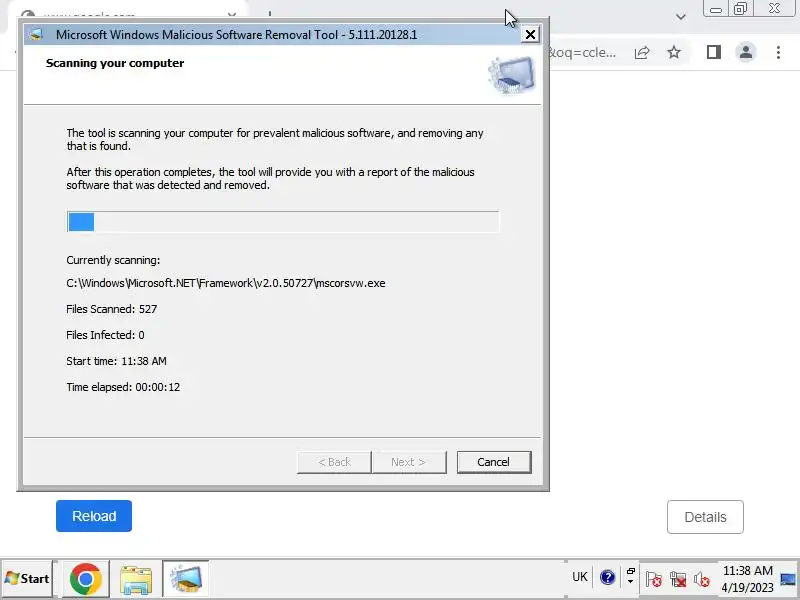This screenshot has width=800, height=600.
Task: Click the show desktop monitor icon
Action: coord(788,579)
